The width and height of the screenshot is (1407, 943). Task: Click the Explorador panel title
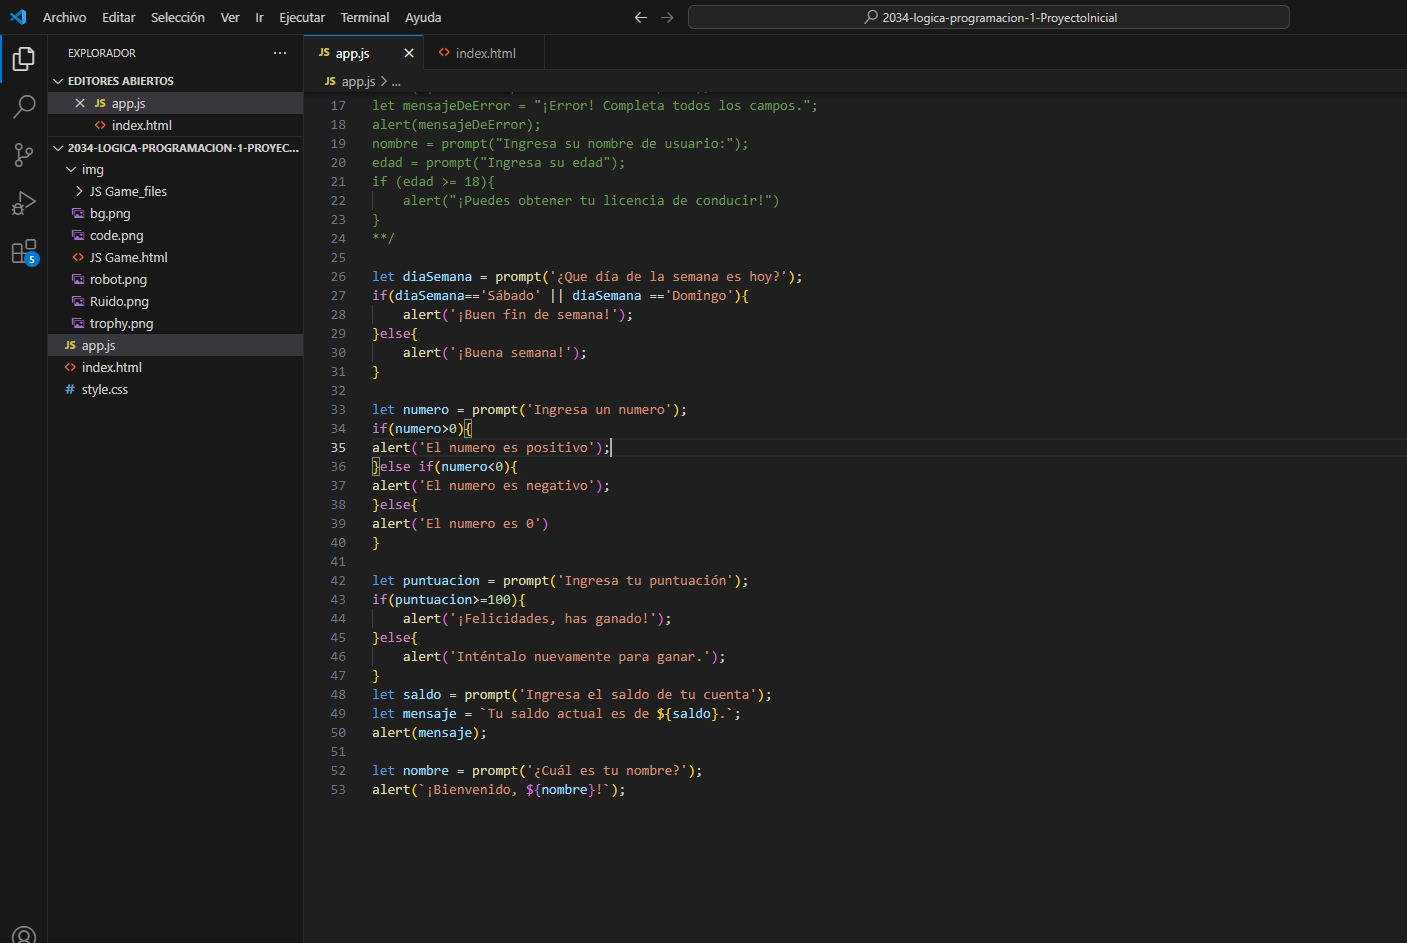click(102, 53)
